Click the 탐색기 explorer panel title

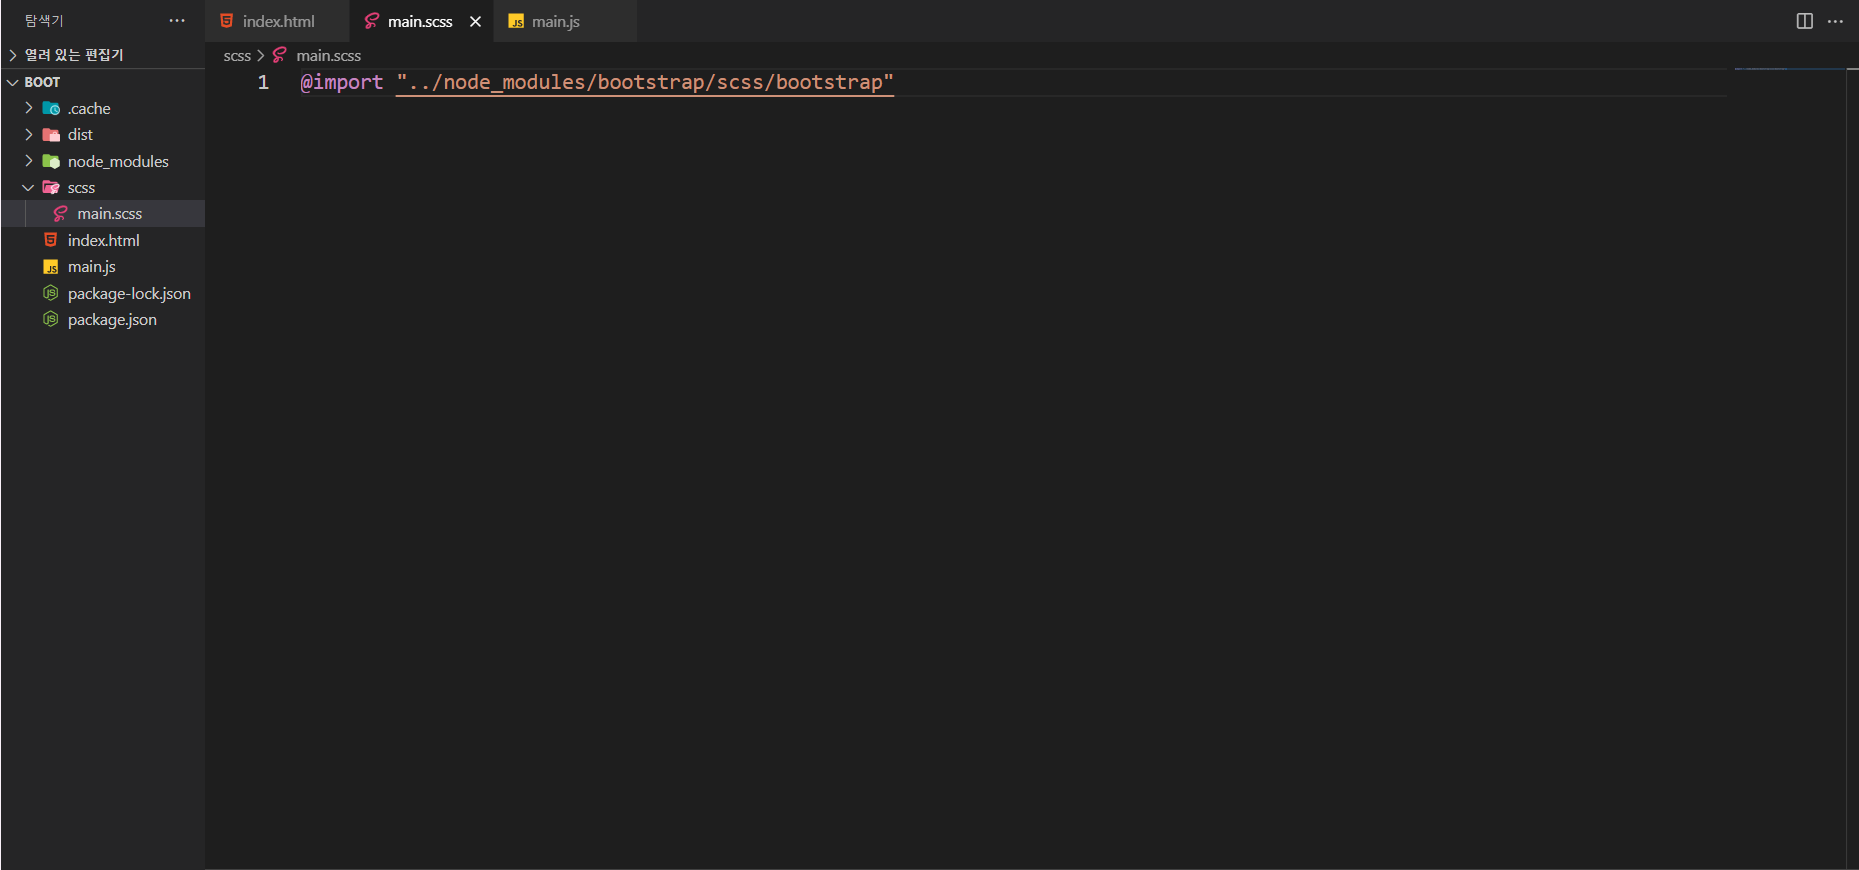coord(44,21)
